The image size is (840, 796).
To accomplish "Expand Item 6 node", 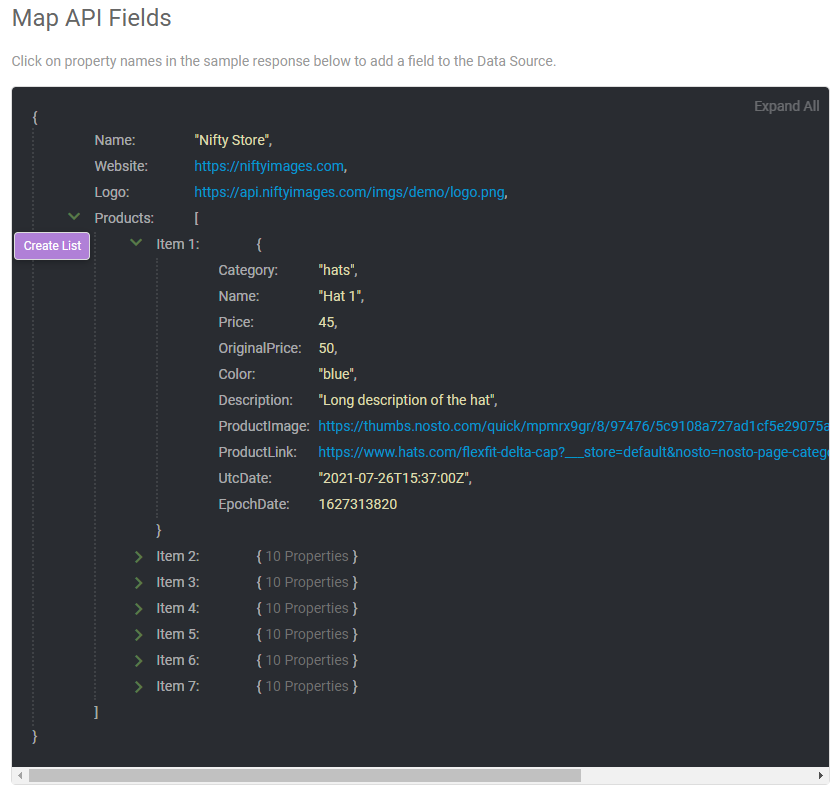I will pyautogui.click(x=139, y=659).
